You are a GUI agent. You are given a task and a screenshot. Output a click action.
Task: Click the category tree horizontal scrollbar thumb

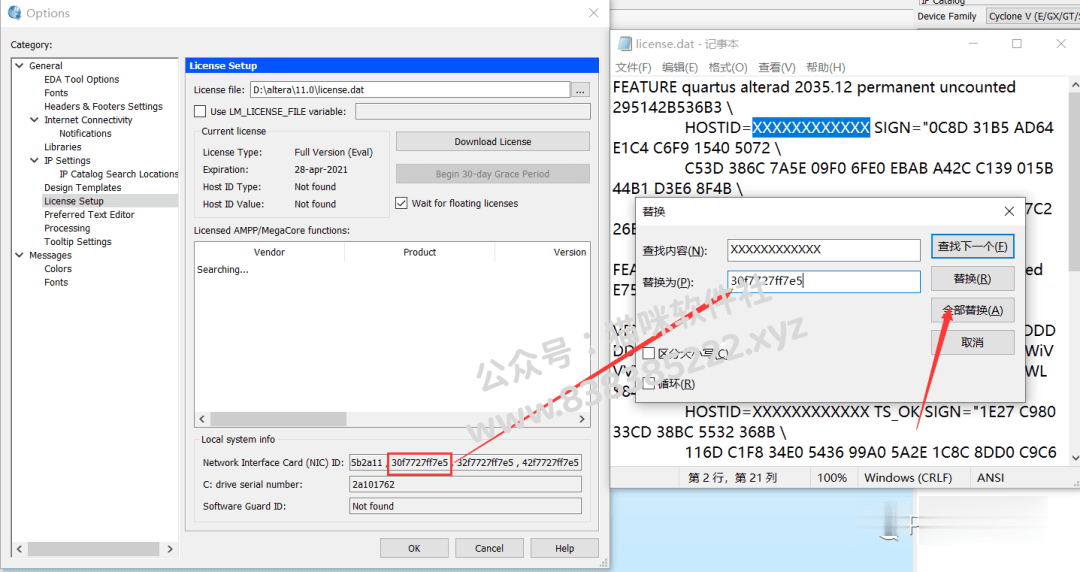click(x=93, y=549)
